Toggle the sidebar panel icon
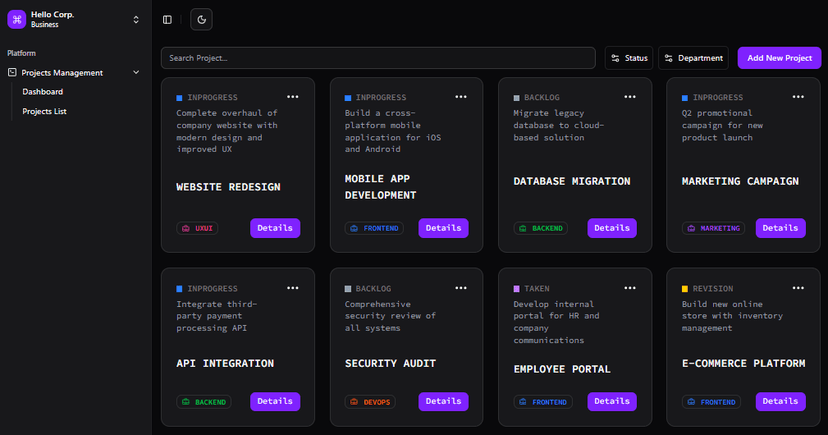 [x=167, y=19]
